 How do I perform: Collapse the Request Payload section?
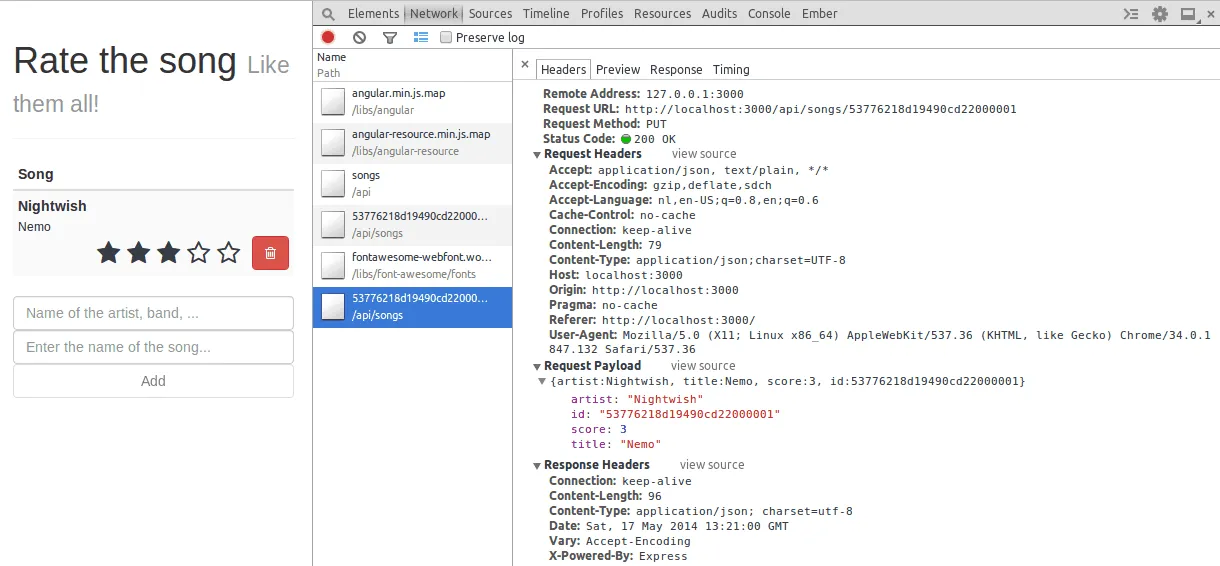[x=538, y=366]
